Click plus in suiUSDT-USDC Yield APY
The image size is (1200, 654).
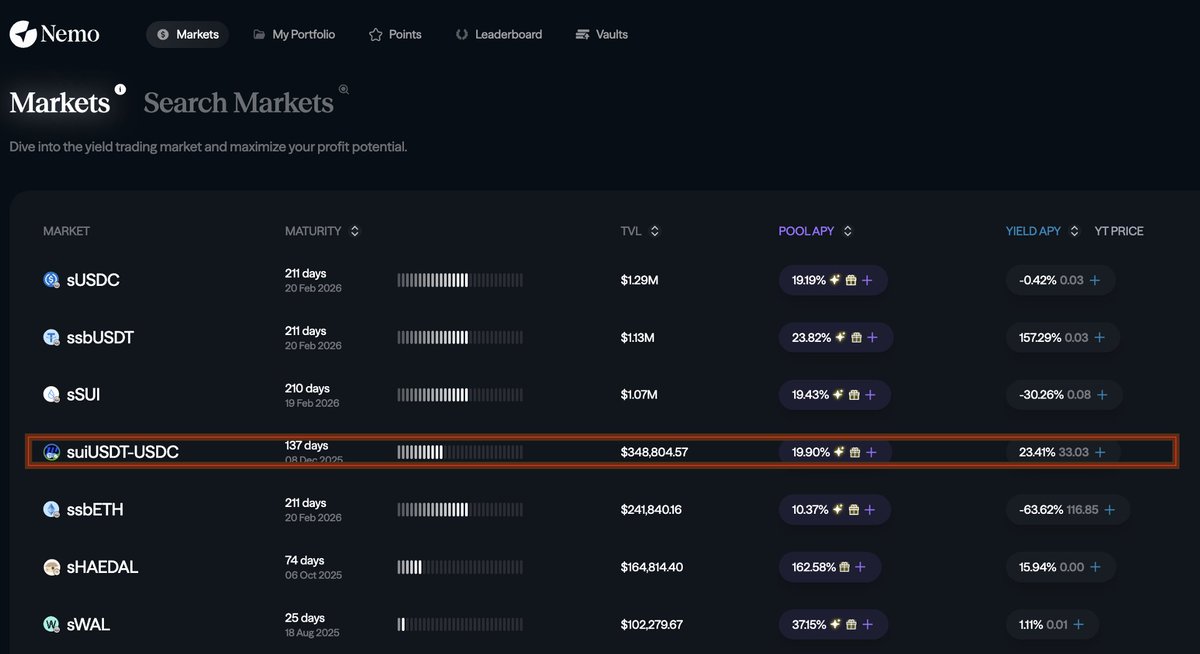pos(1101,453)
